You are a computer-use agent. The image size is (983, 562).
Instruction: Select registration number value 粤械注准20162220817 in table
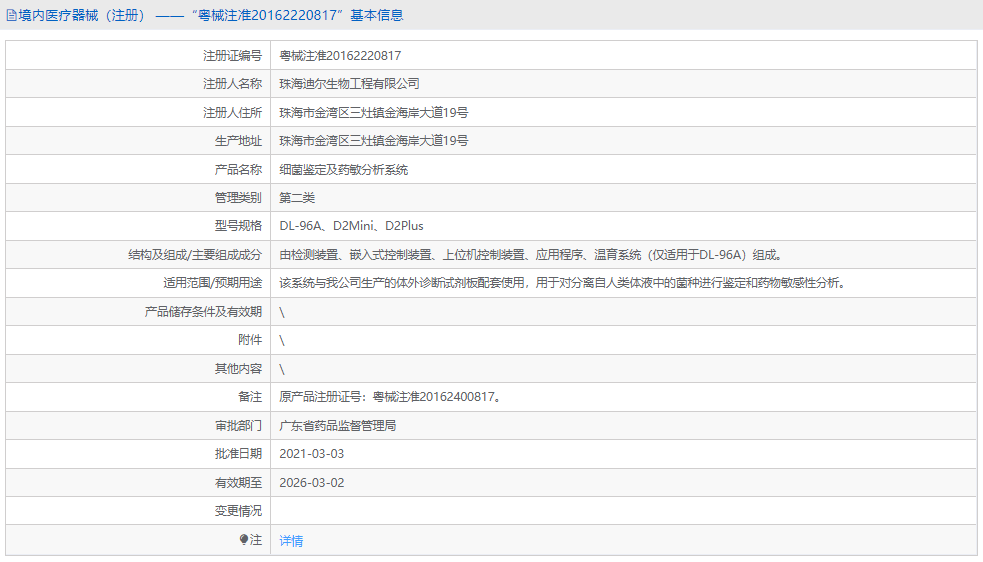tap(340, 56)
